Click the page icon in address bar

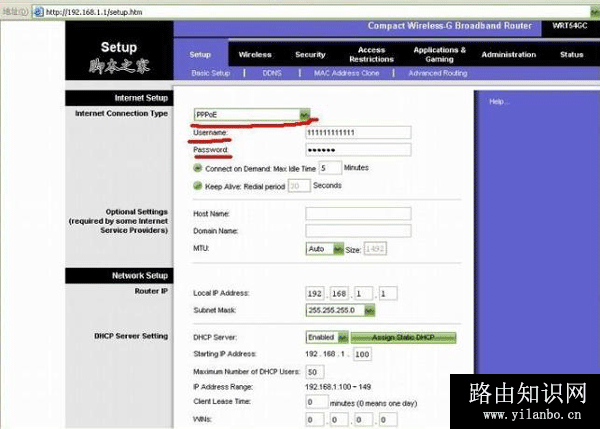coord(37,10)
